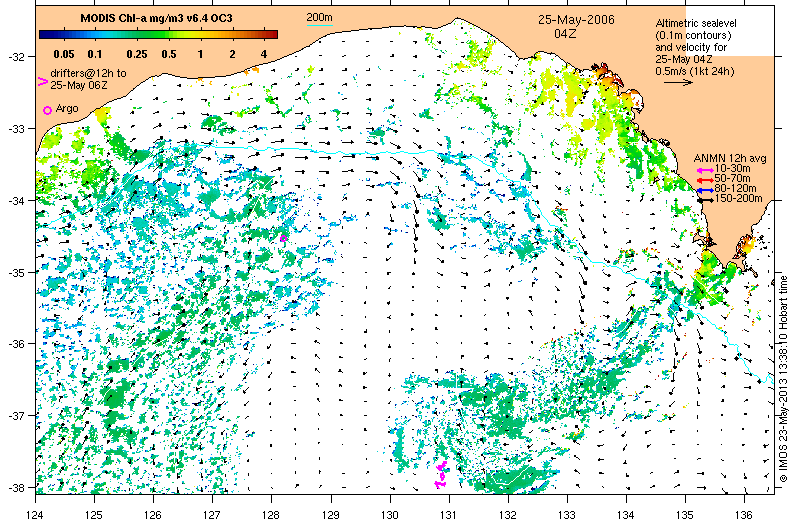Viewport: 800px width, 520px height.
Task: Click the '134' longitude axis label
Action: point(626,514)
